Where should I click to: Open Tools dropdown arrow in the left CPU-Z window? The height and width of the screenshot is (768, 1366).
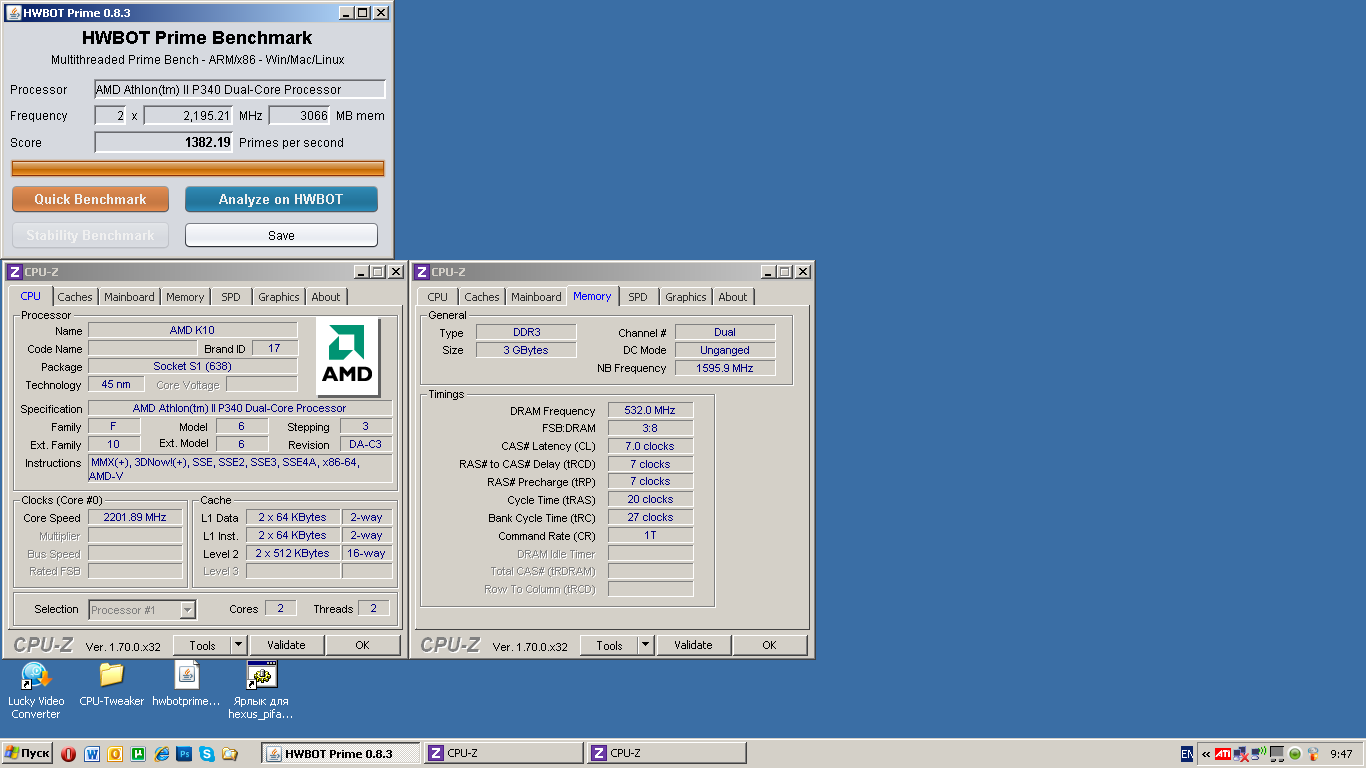tap(238, 645)
